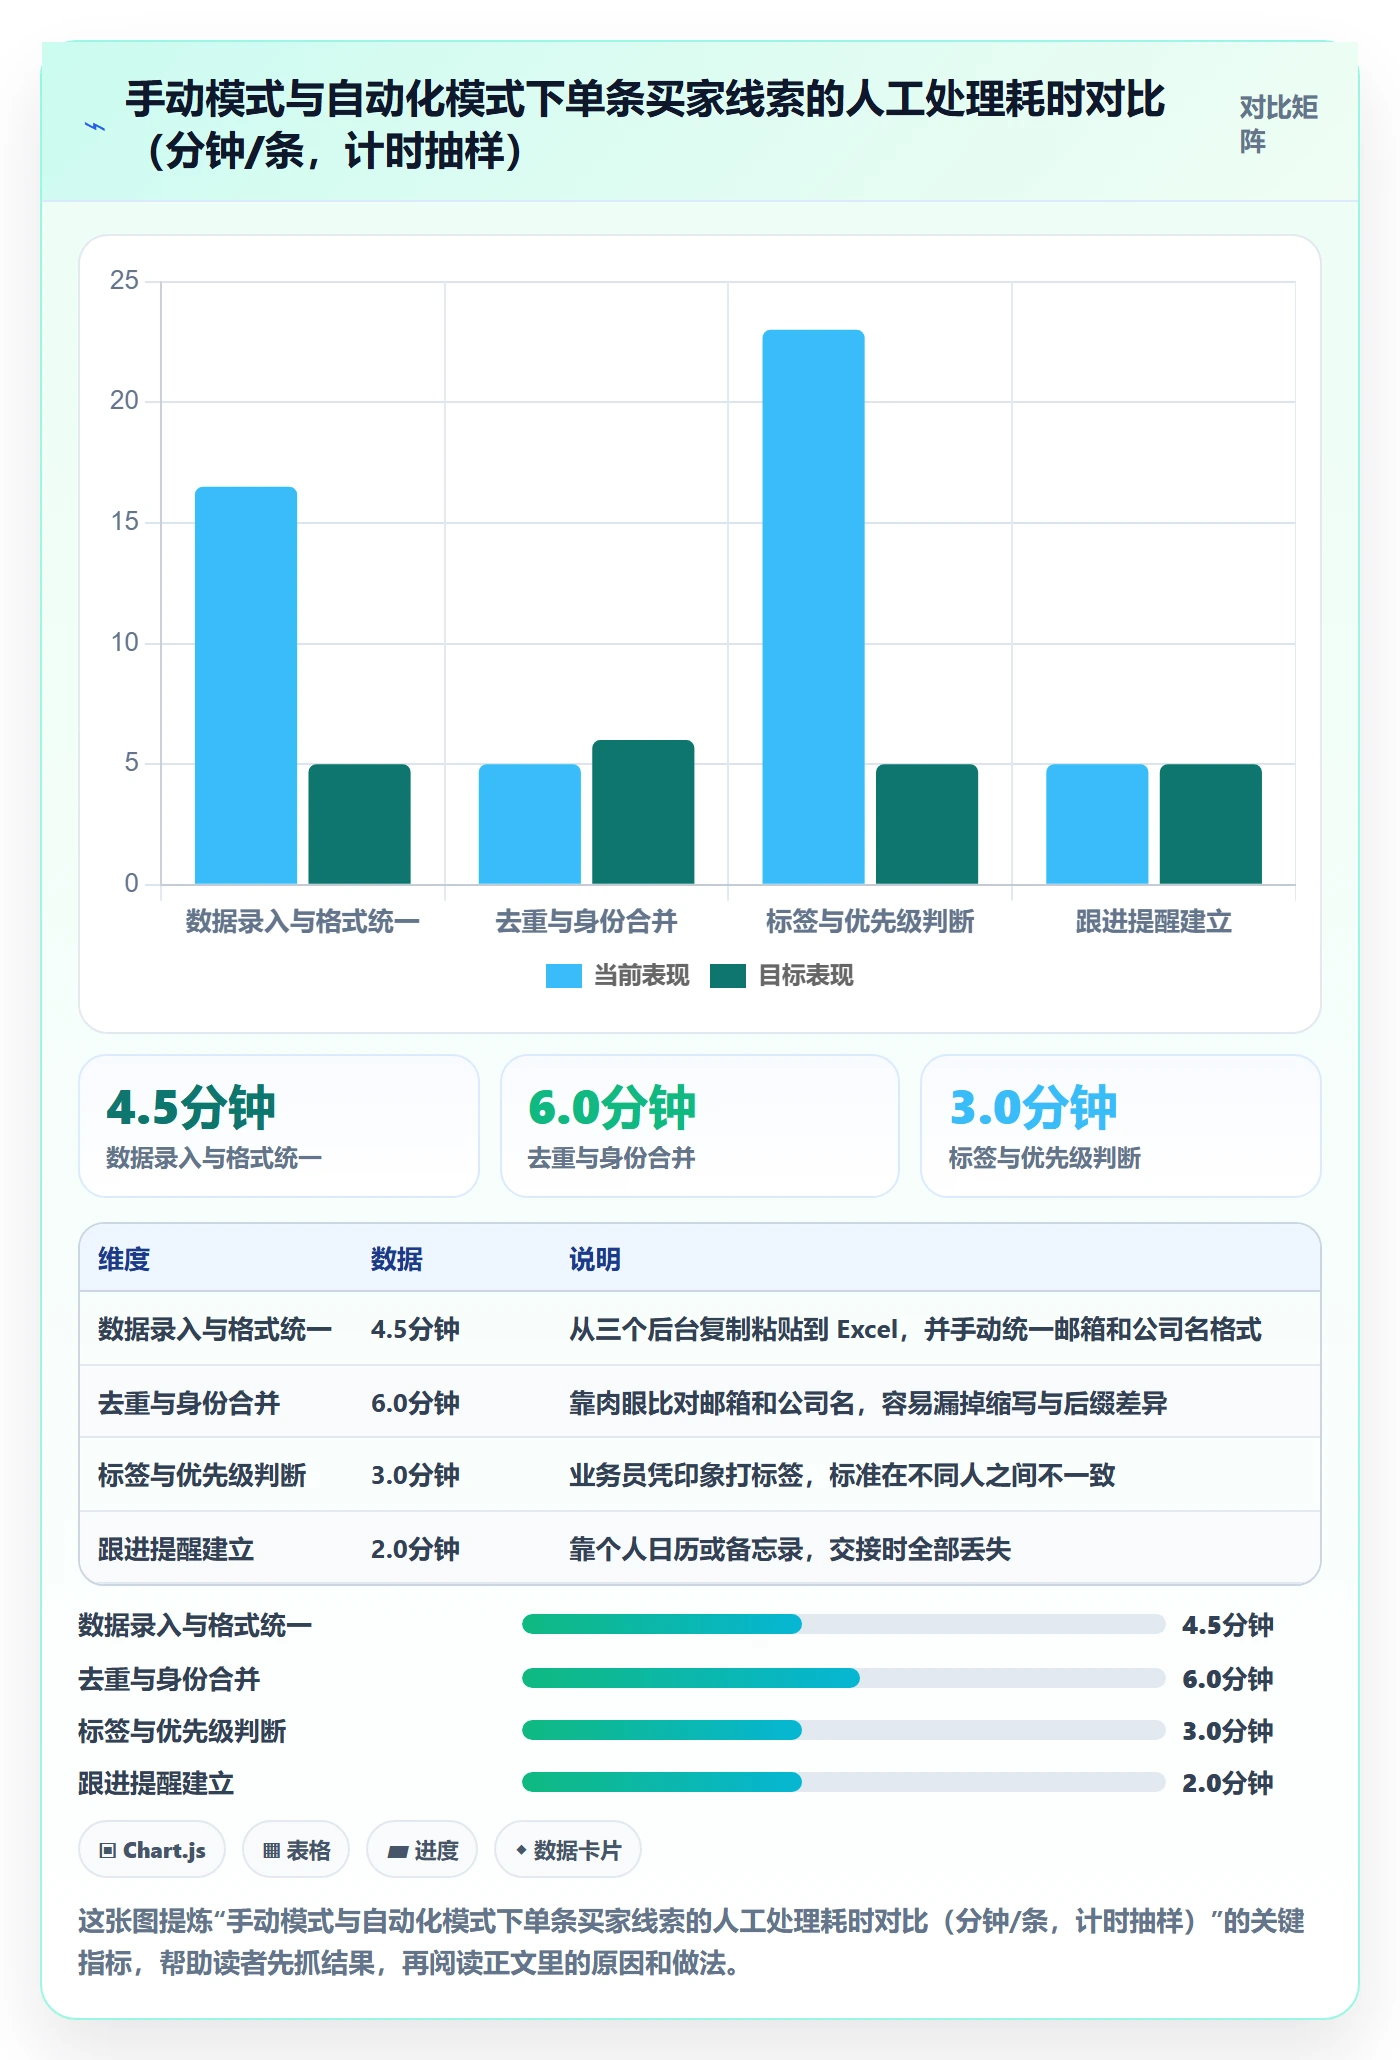Click the 当前表现 legend label
Viewport: 1400px width, 2060px height.
click(642, 976)
